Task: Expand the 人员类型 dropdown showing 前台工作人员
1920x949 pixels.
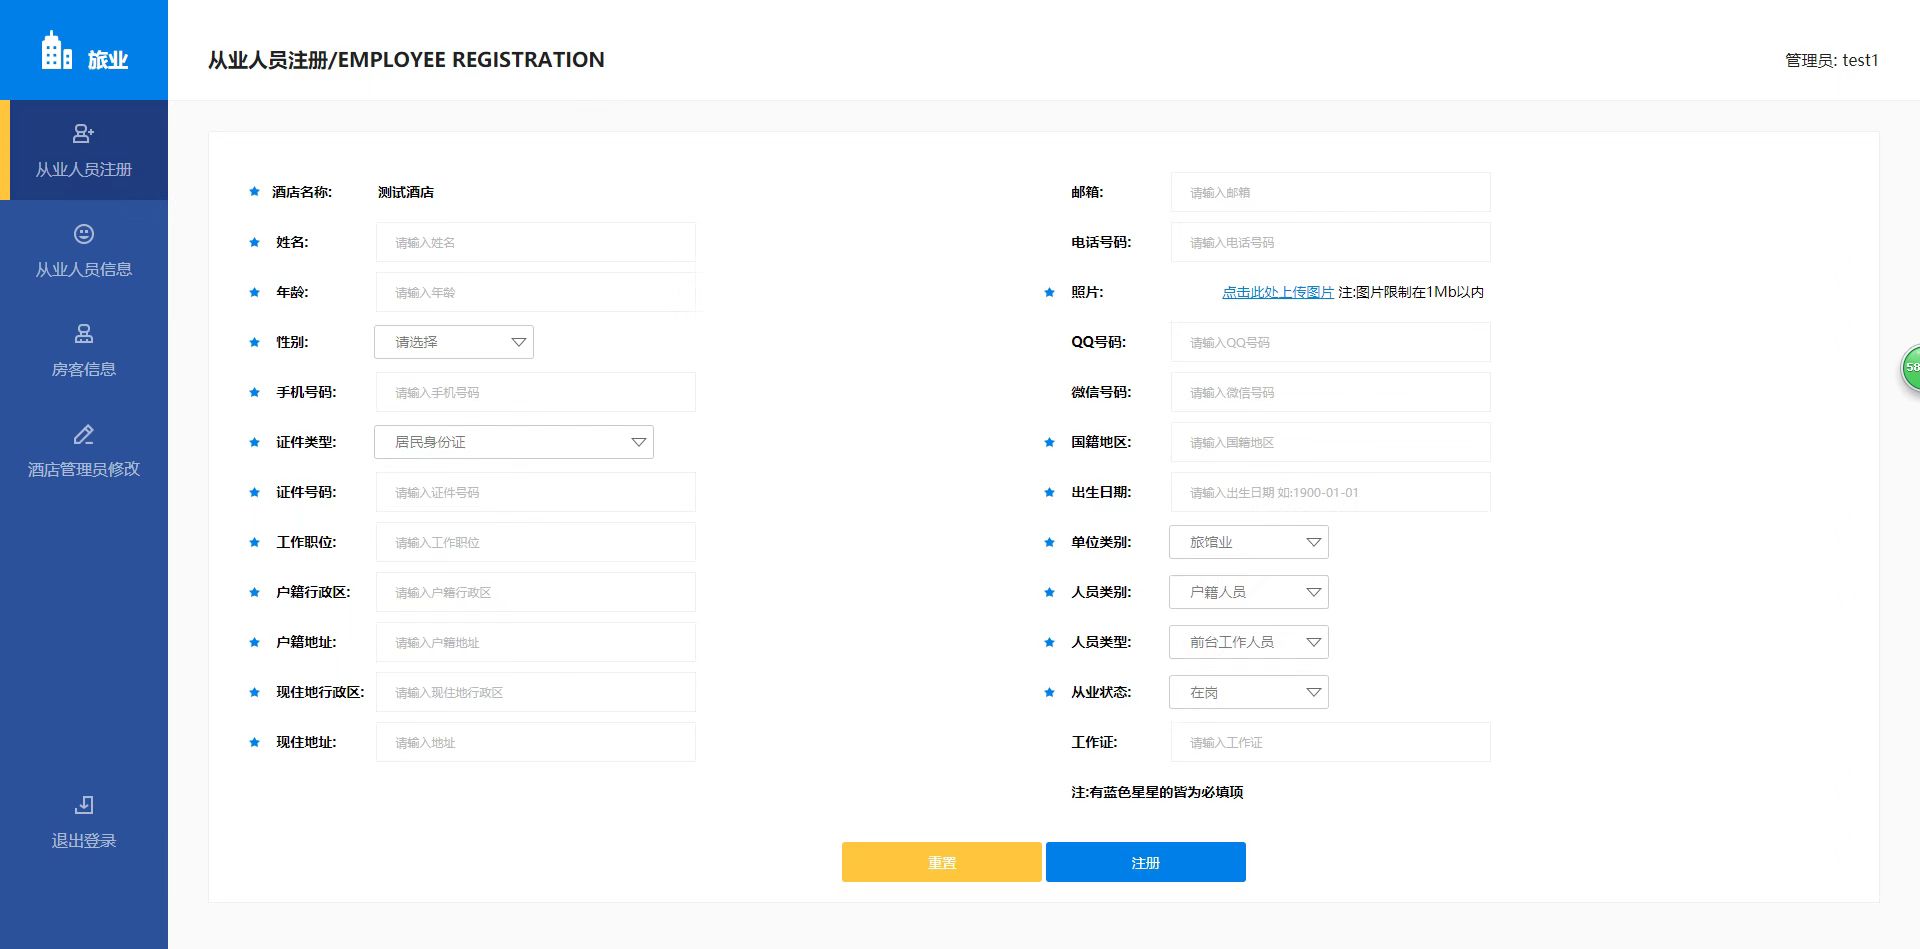Action: pos(1249,642)
